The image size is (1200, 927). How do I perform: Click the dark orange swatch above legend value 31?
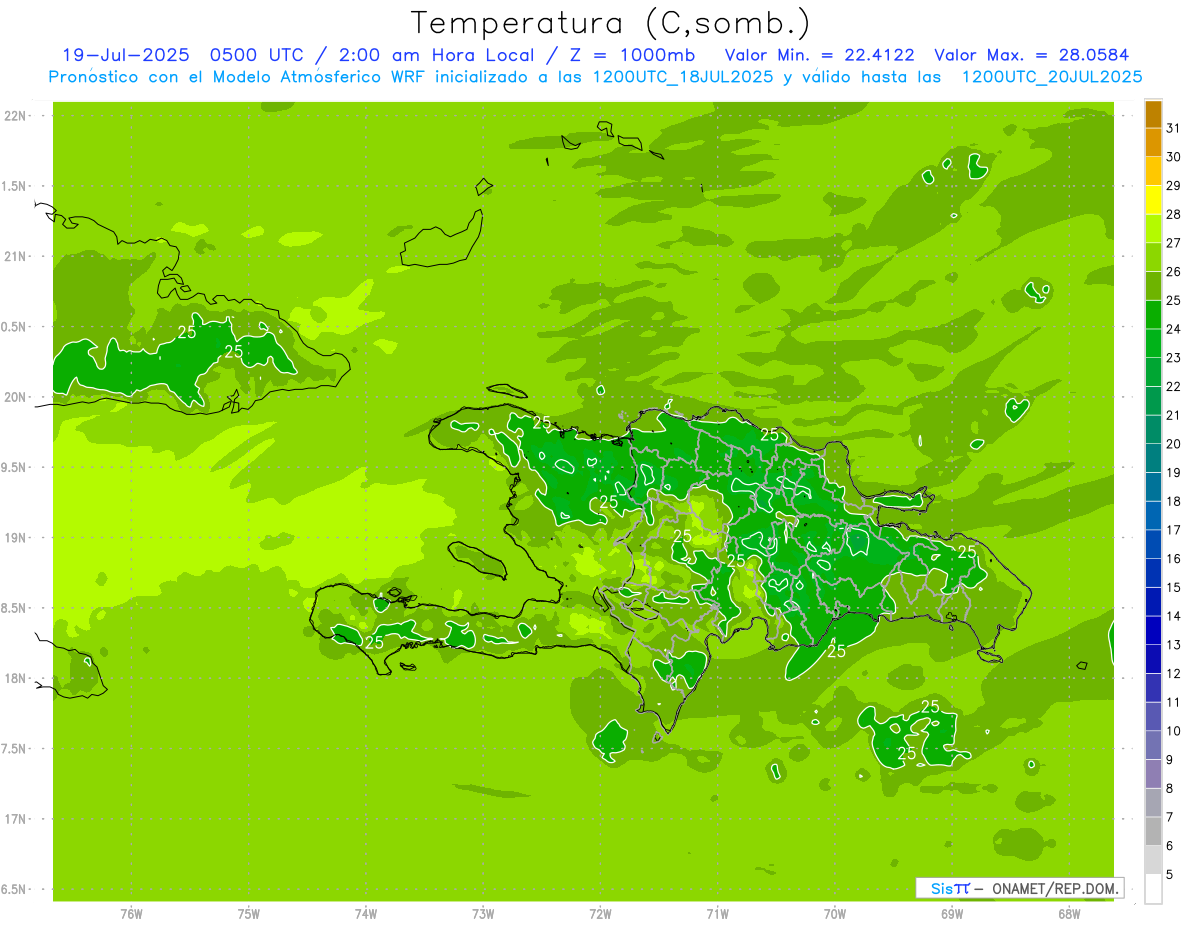click(x=1153, y=114)
